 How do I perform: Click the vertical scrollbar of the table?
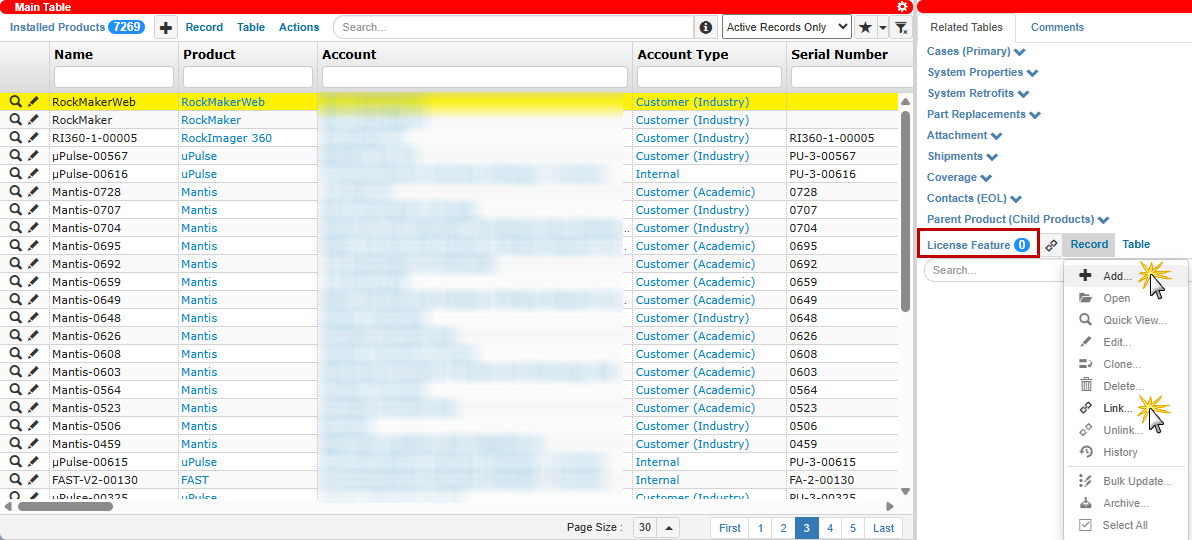click(905, 212)
